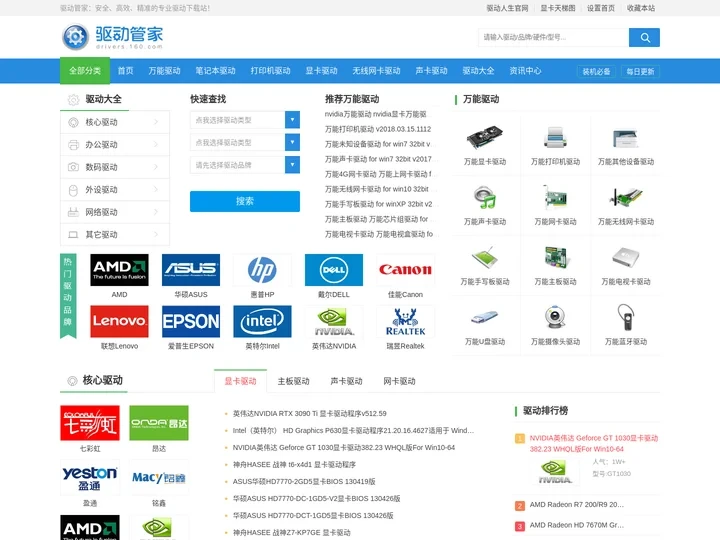
Task: Click the blue 搜索 button
Action: point(245,201)
